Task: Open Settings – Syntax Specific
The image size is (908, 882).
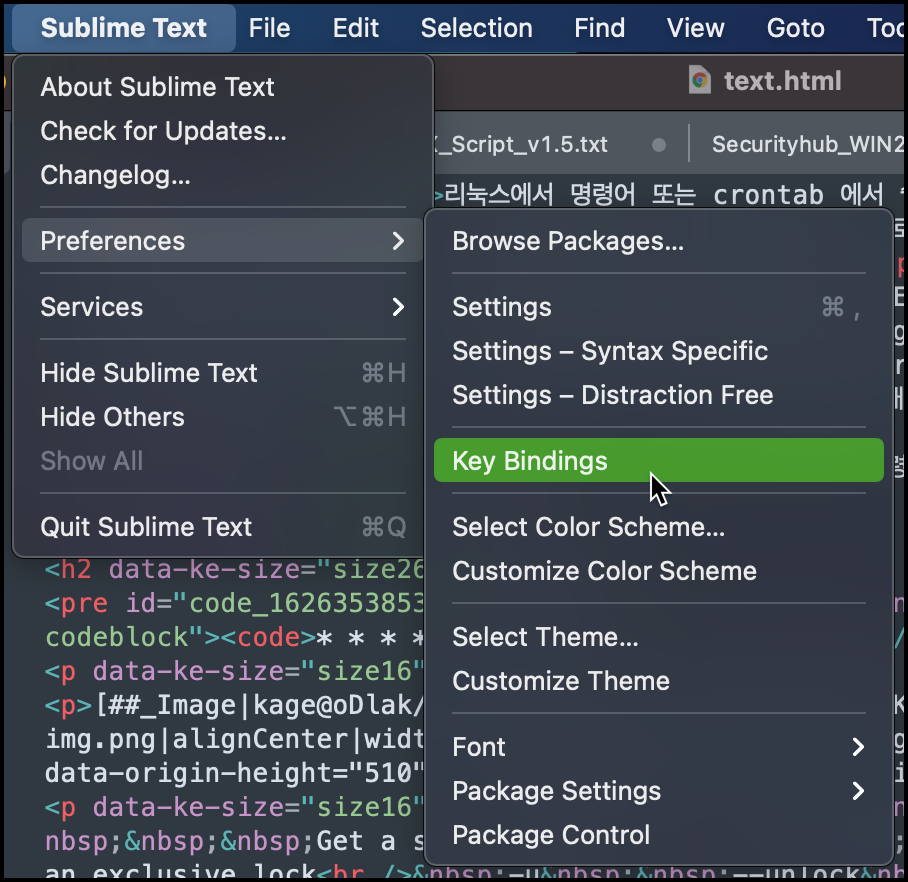Action: (658, 351)
